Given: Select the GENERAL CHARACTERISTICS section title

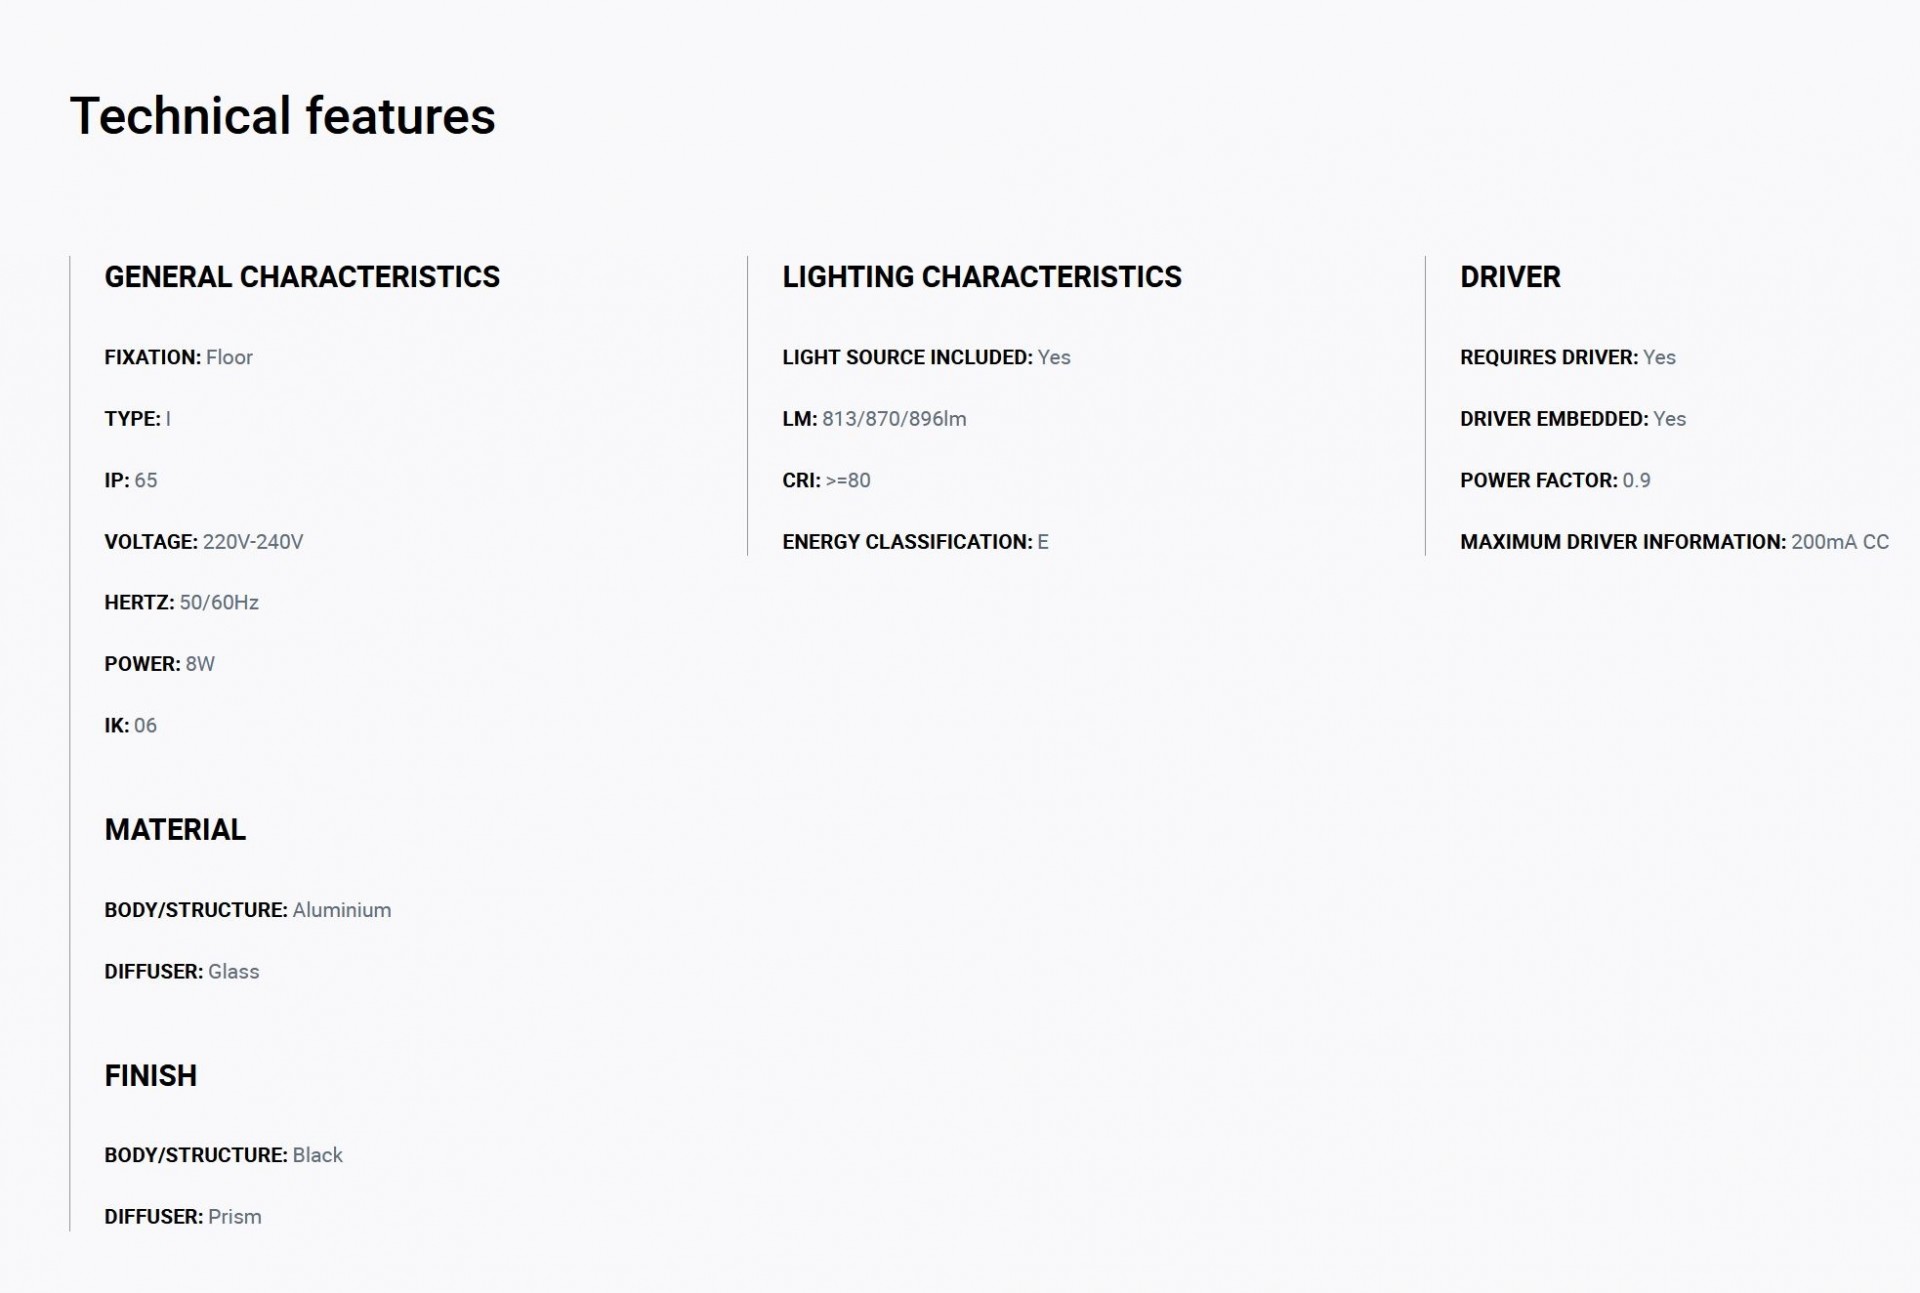Looking at the screenshot, I should [x=302, y=277].
